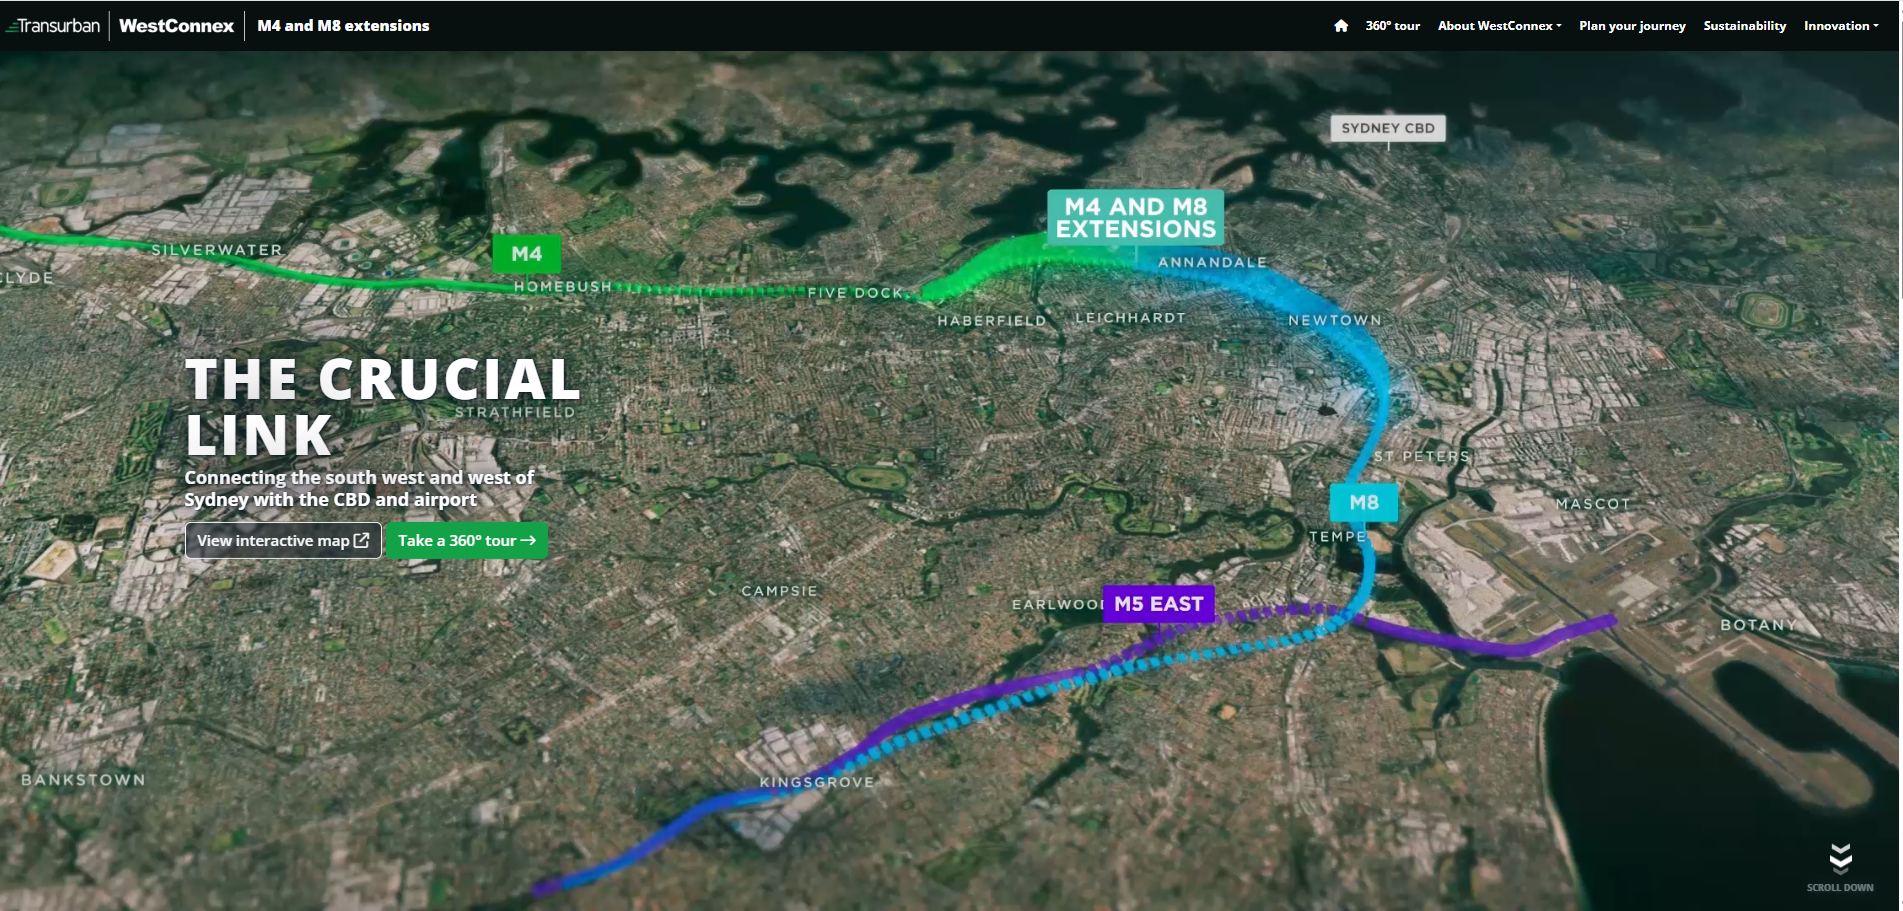
Task: Click the BOTANY suburb label
Action: click(x=1758, y=625)
